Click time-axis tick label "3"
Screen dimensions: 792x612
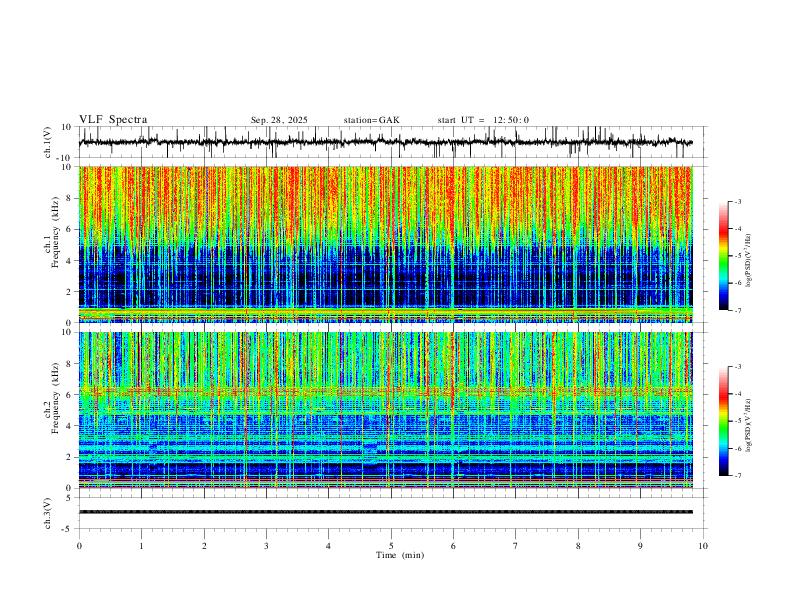[x=266, y=546]
